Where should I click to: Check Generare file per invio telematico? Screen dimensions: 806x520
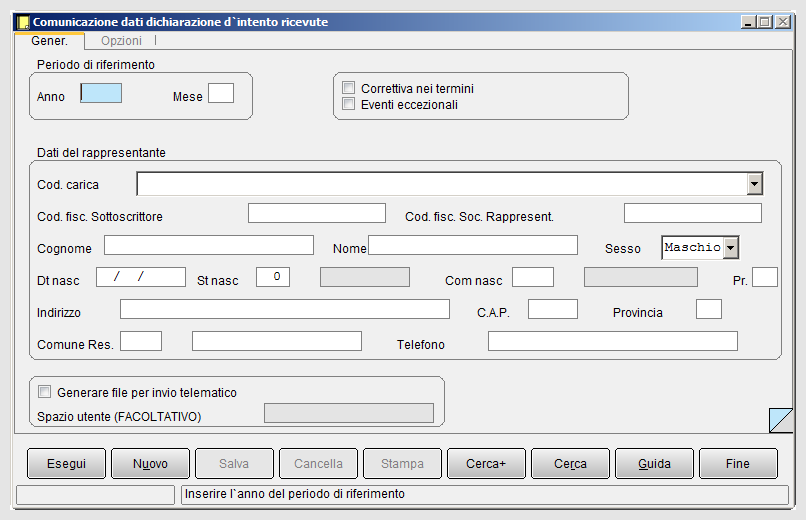45,392
